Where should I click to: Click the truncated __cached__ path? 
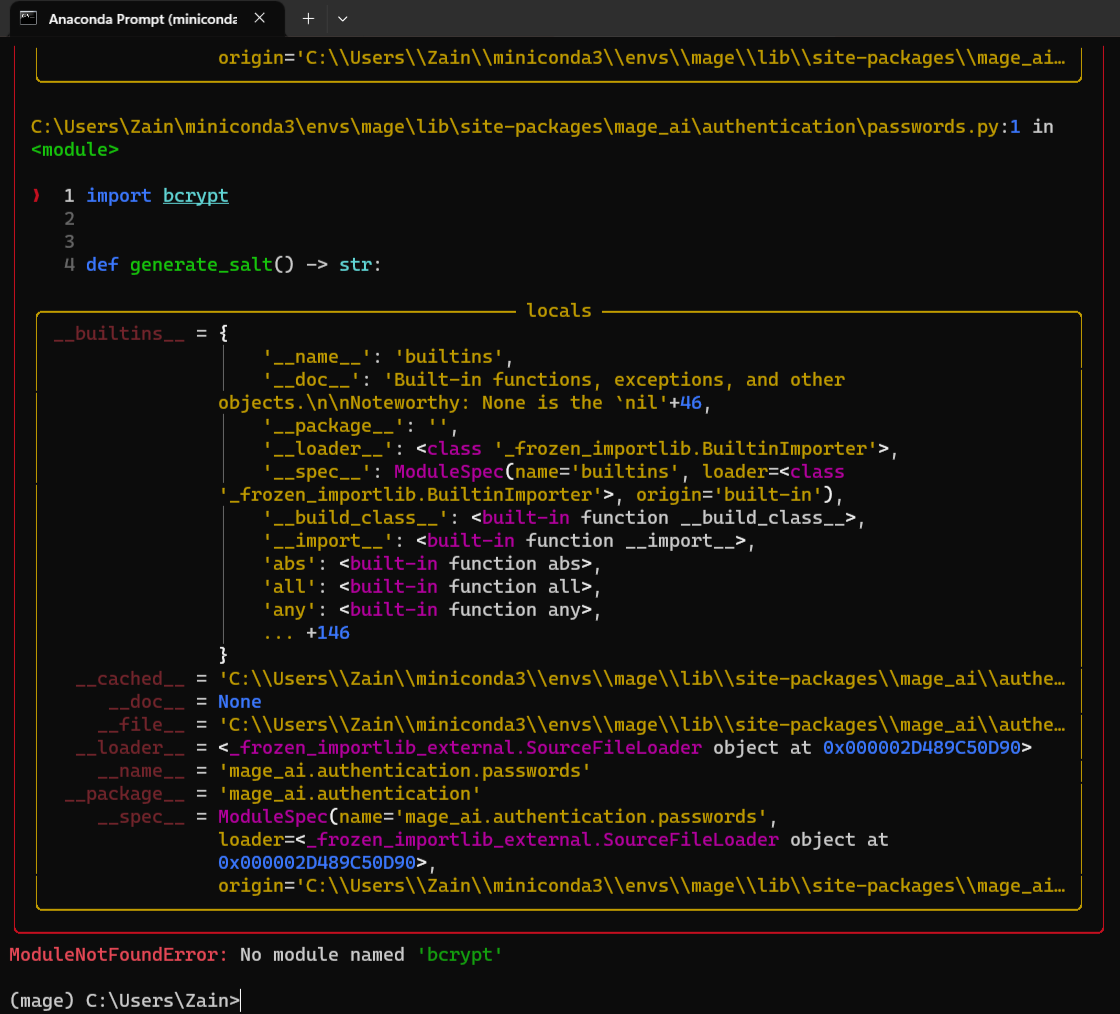pyautogui.click(x=640, y=678)
